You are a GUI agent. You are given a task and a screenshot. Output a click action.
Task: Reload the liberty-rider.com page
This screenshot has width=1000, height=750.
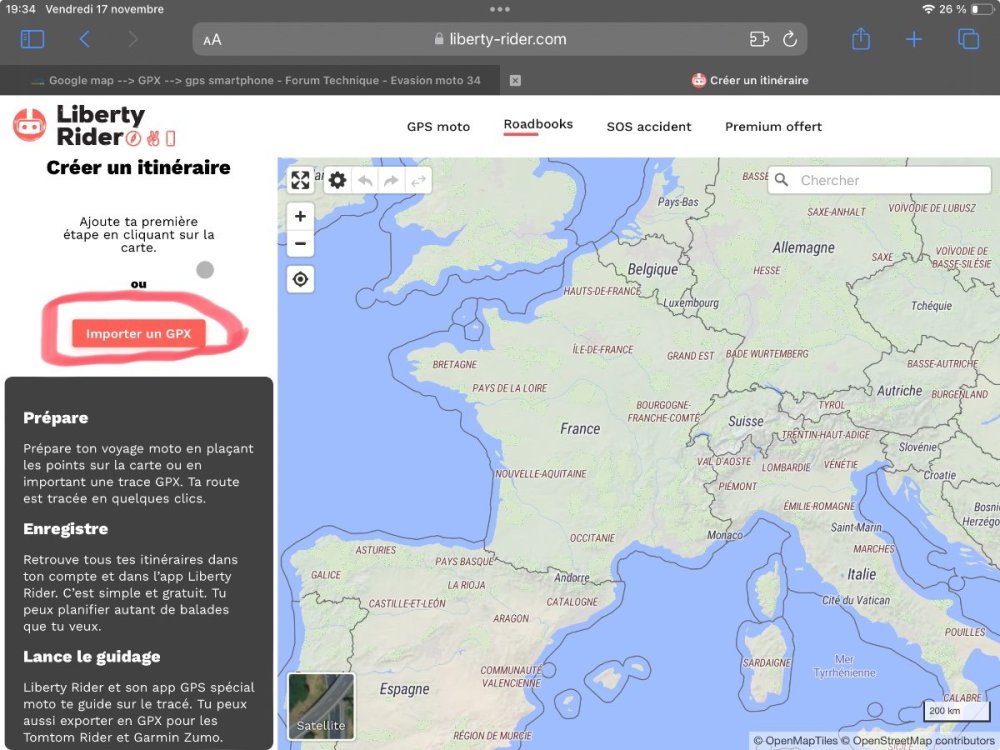click(x=790, y=40)
